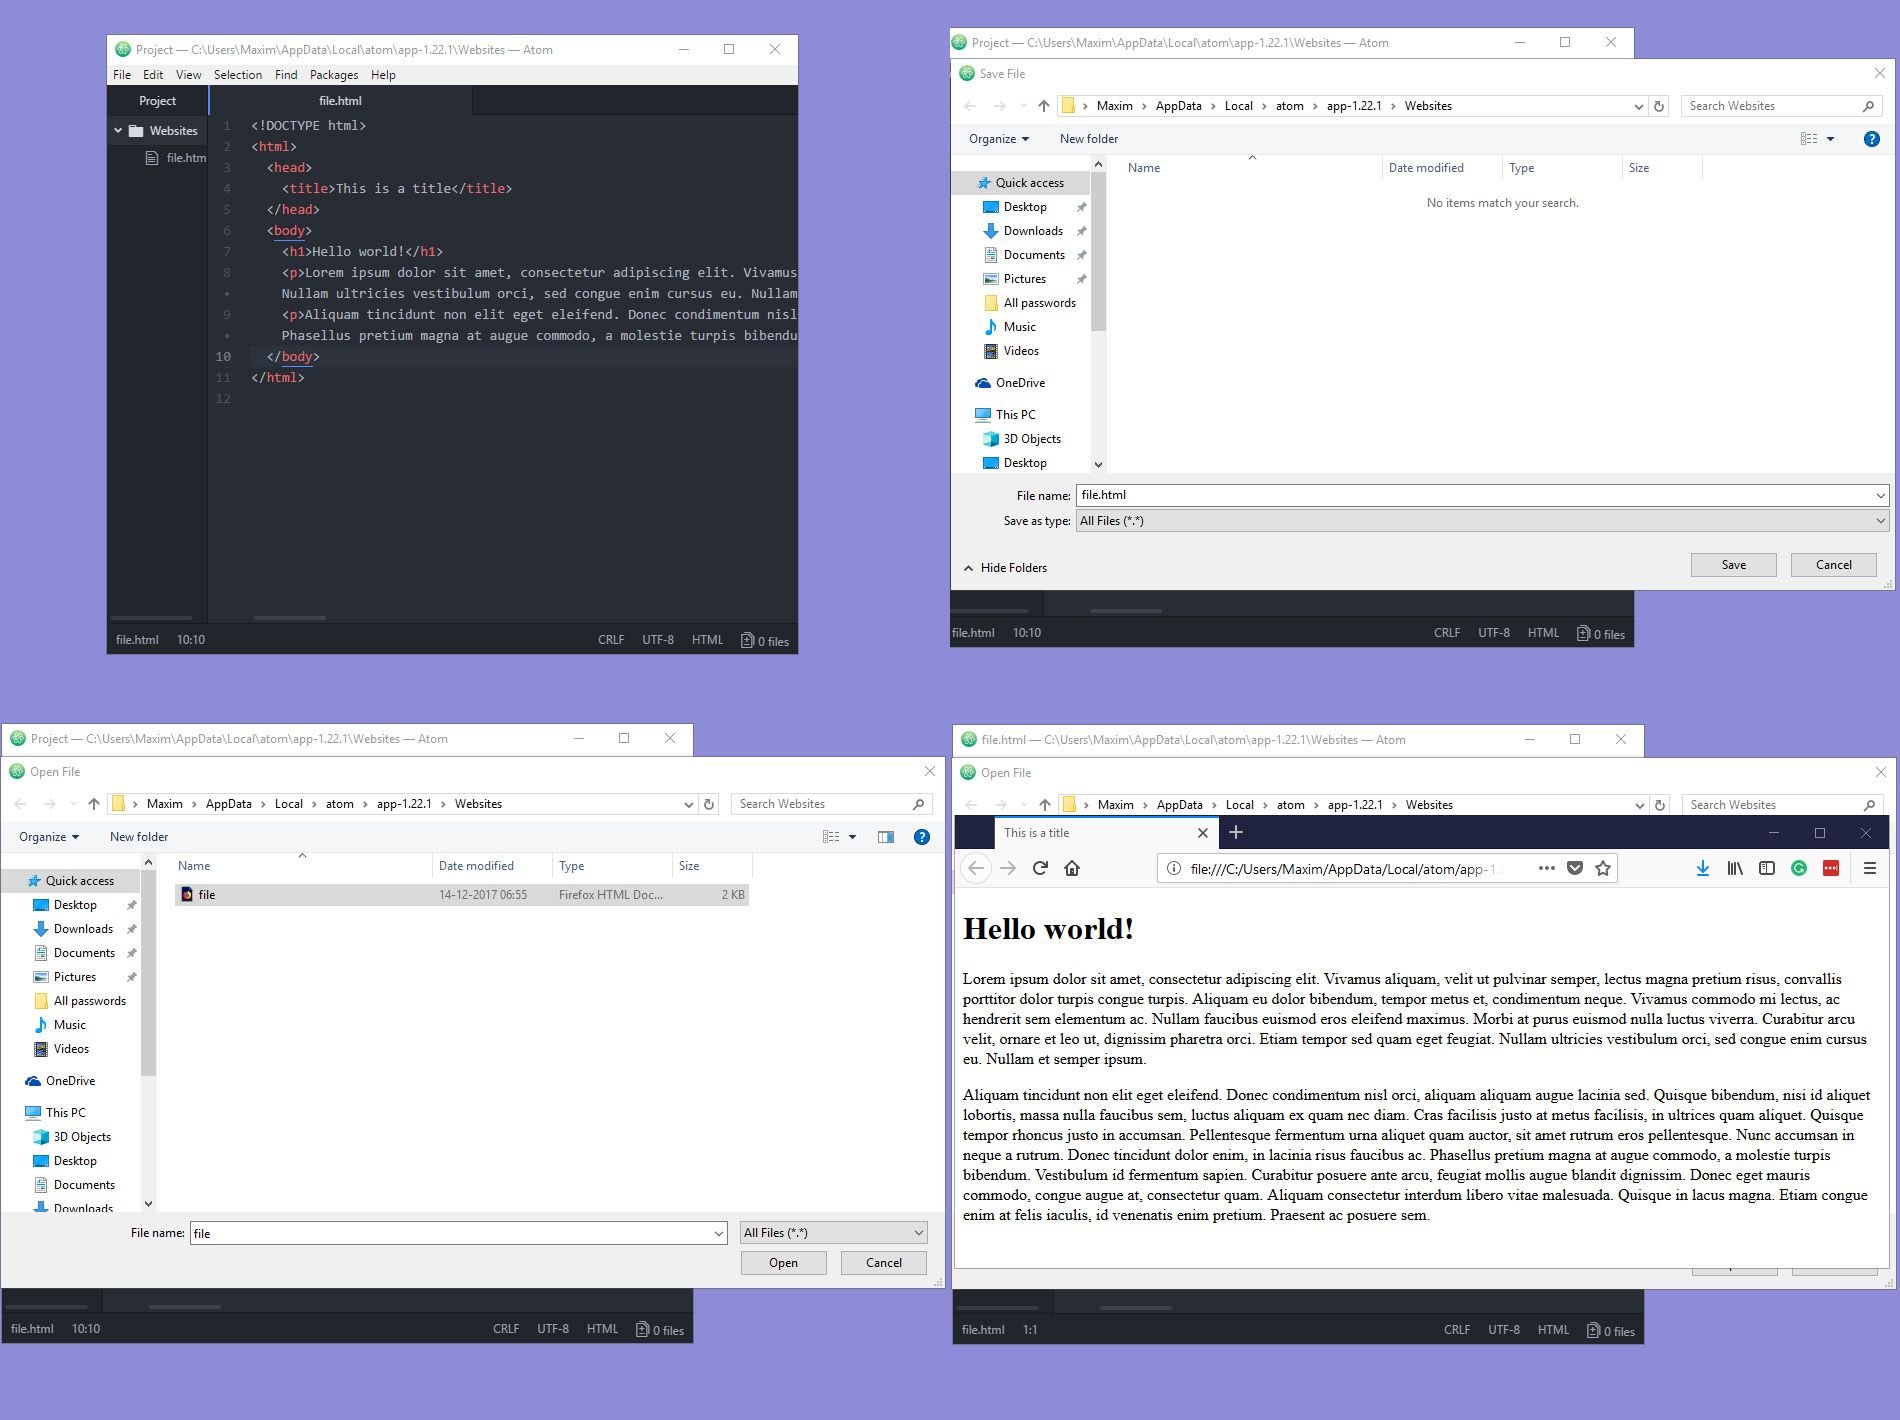Click the AppData breadcrumb in Save File dialog
1900x1420 pixels.
pyautogui.click(x=1178, y=106)
